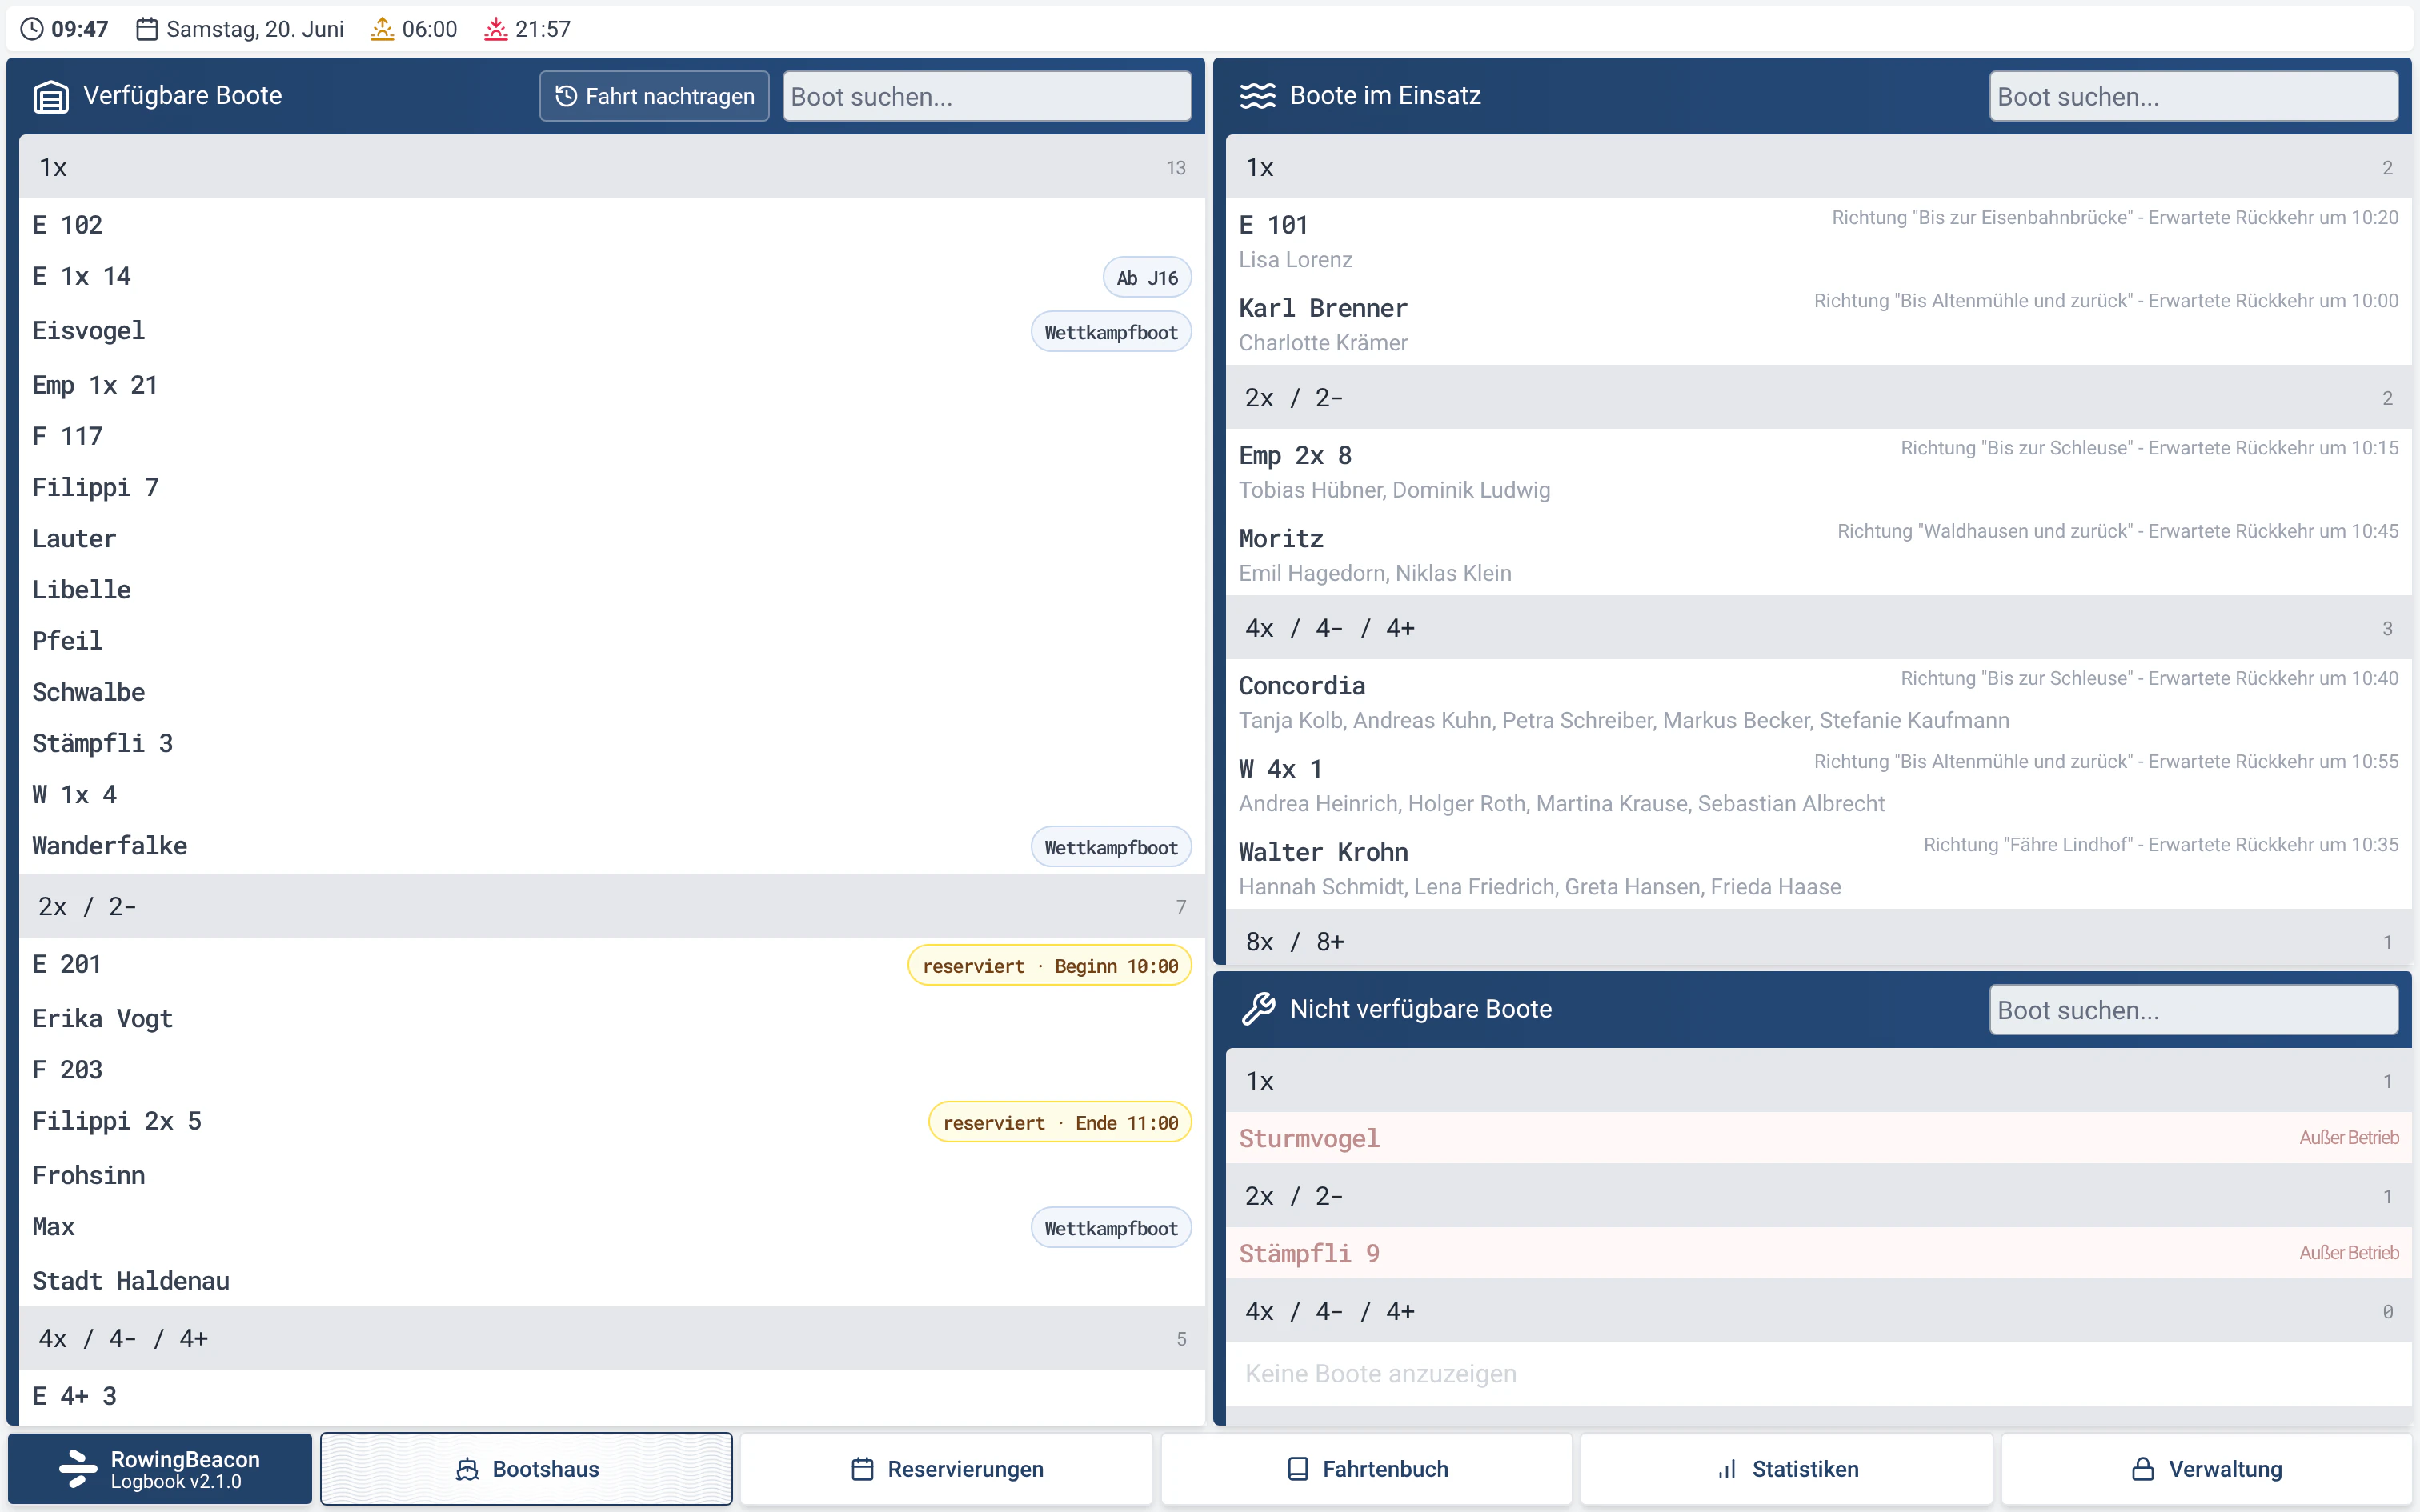Open the Reservierungen tab
Viewport: 2420px width, 1512px height.
(946, 1468)
